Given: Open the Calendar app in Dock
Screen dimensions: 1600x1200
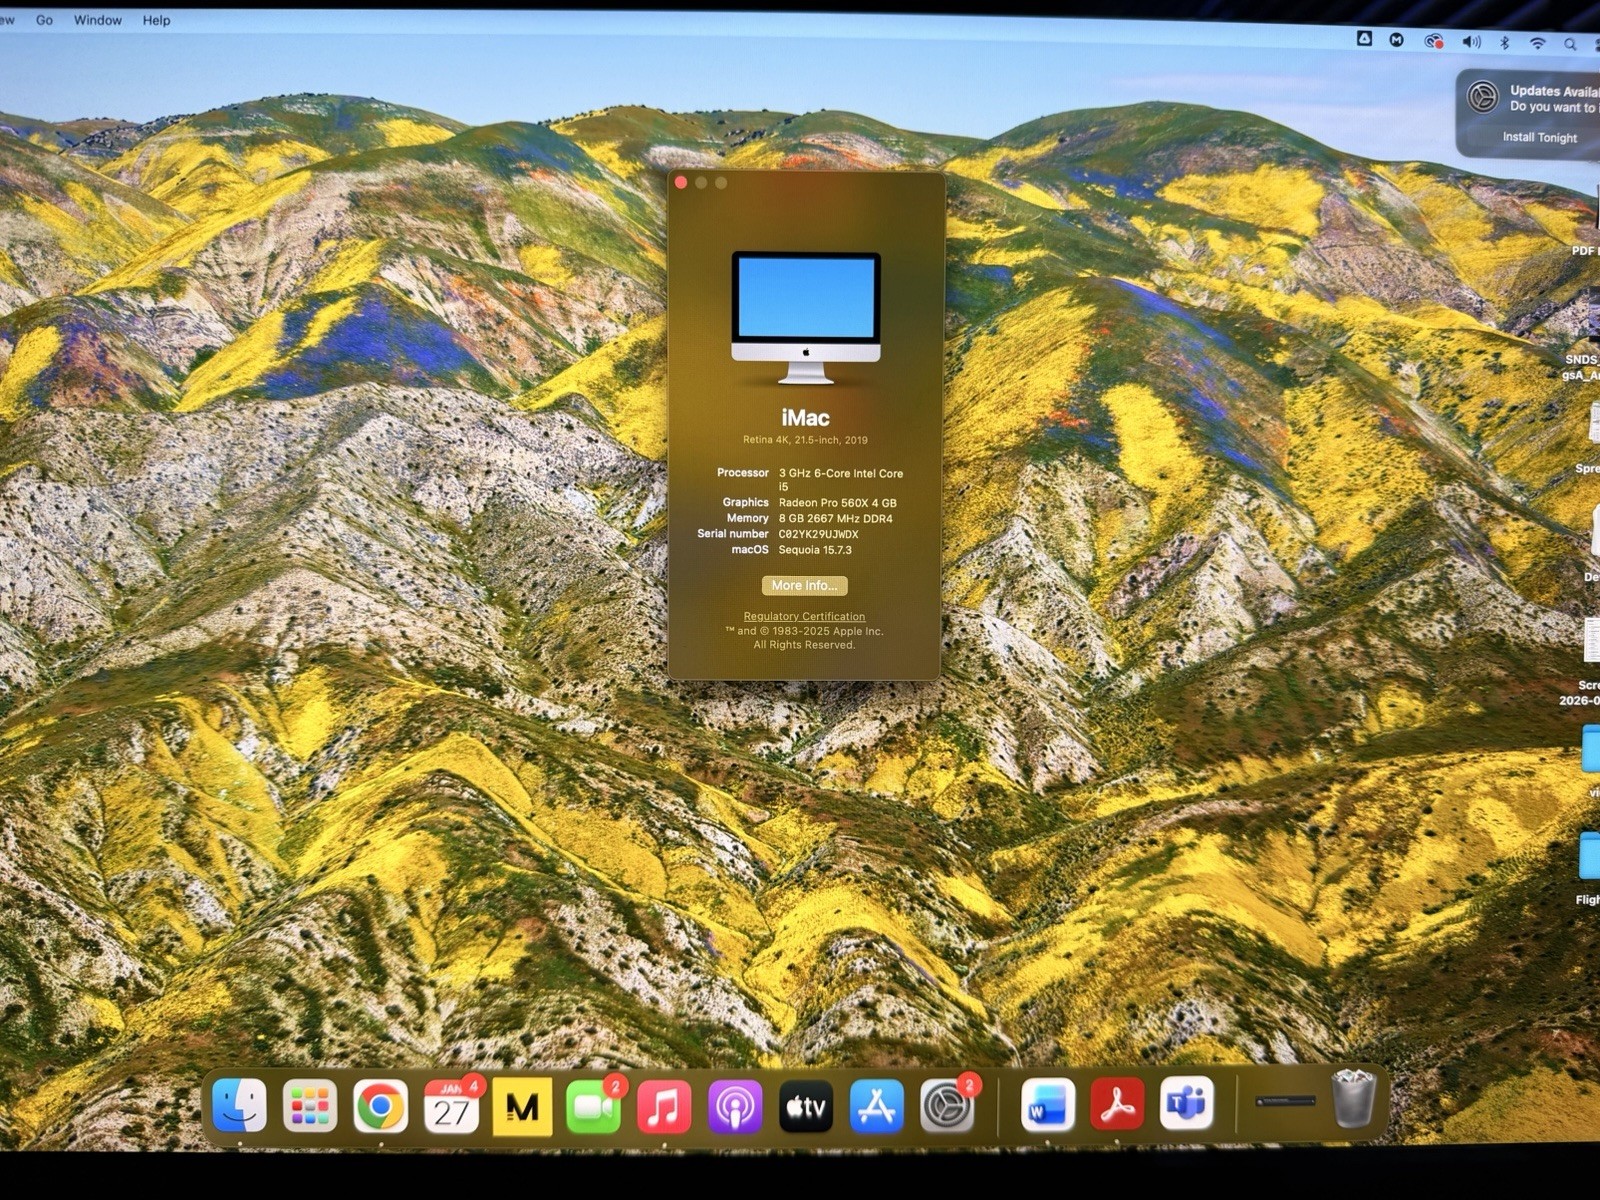Looking at the screenshot, I should 451,1107.
